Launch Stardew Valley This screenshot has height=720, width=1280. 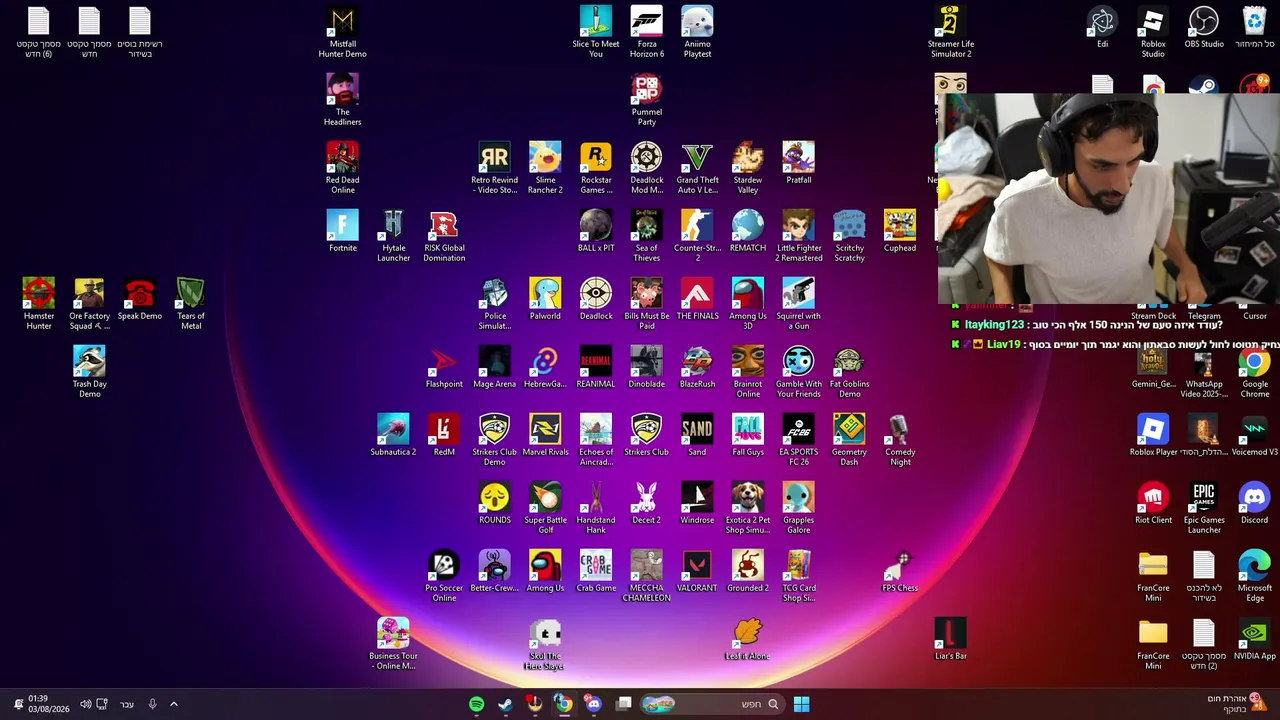pyautogui.click(x=747, y=168)
